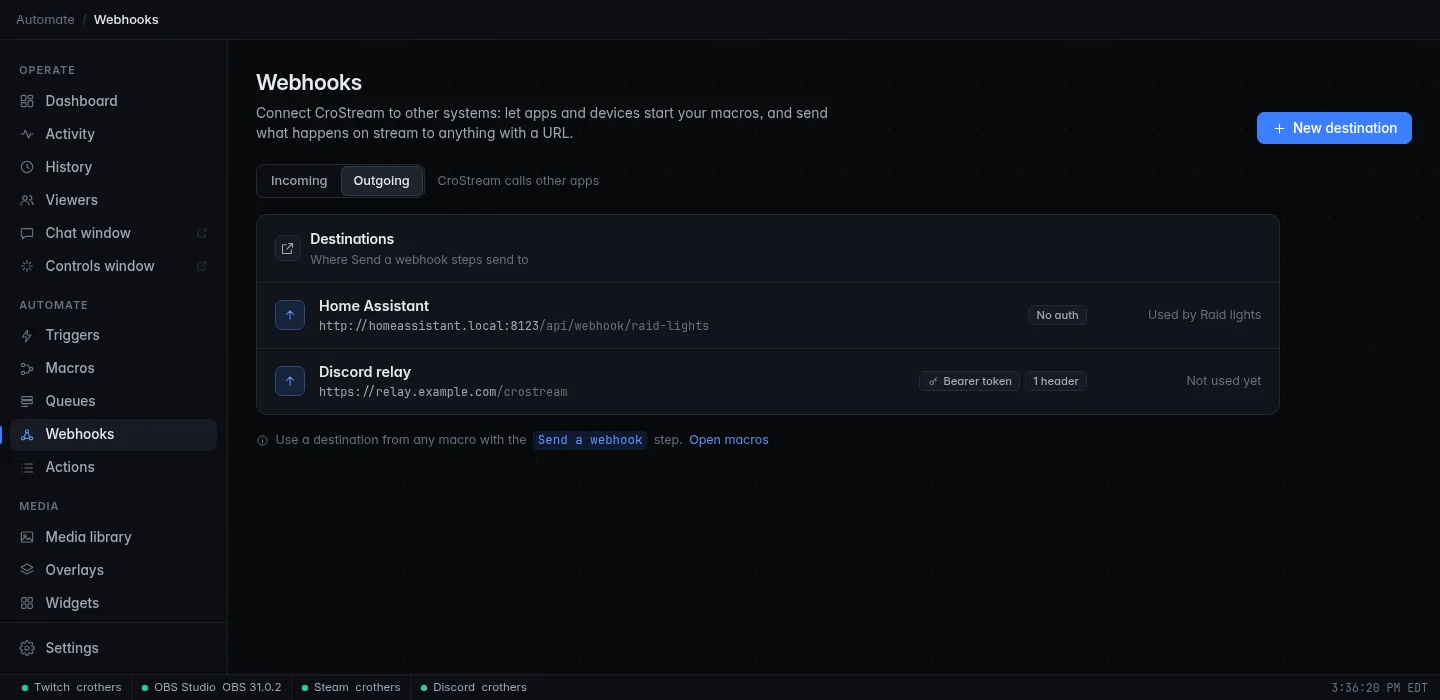The image size is (1440, 700).
Task: Click the Not used yet label
Action: pos(1224,381)
